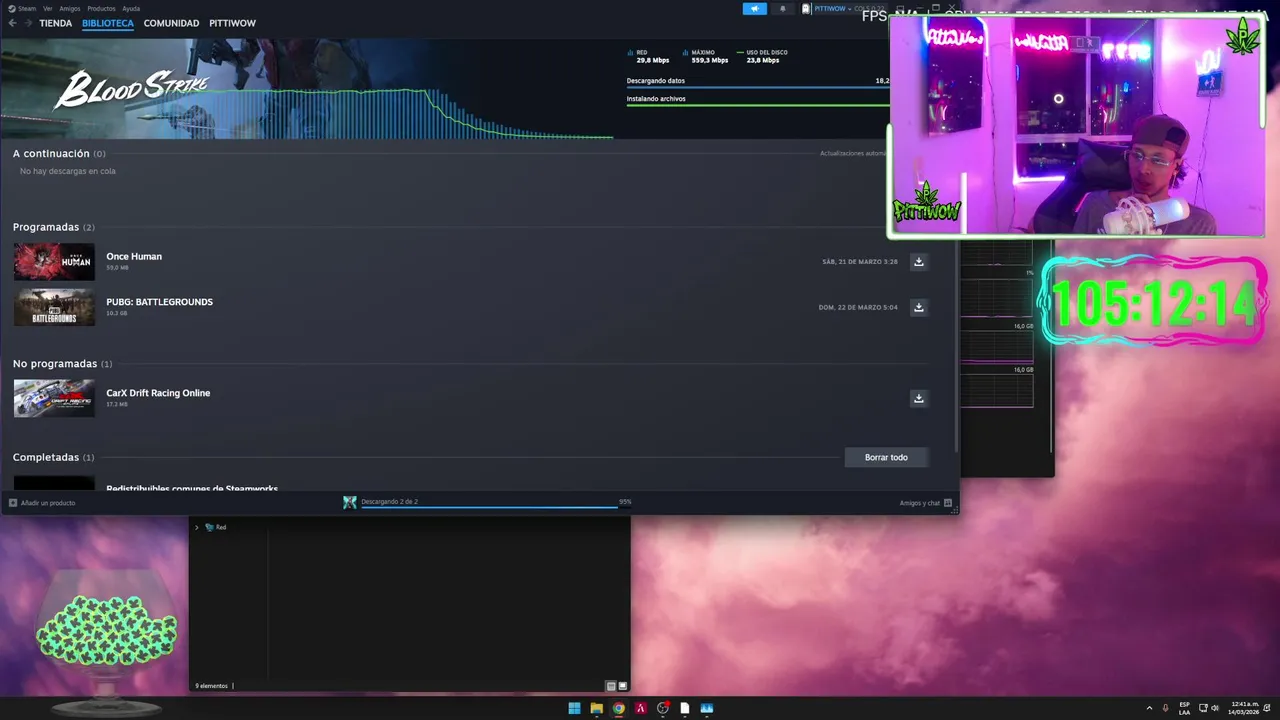
Task: Click Blood Strike icon in download status bar
Action: 349,502
